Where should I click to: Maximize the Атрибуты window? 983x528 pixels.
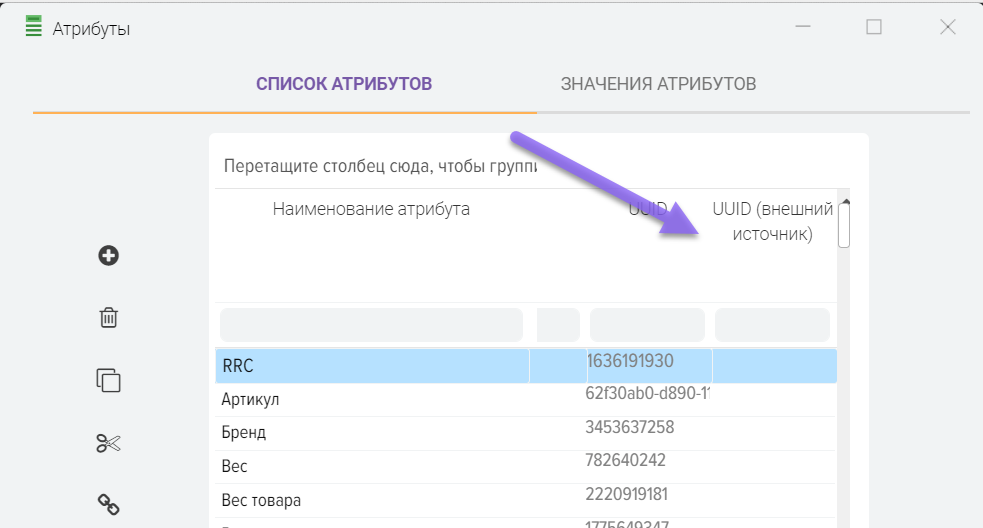(874, 28)
